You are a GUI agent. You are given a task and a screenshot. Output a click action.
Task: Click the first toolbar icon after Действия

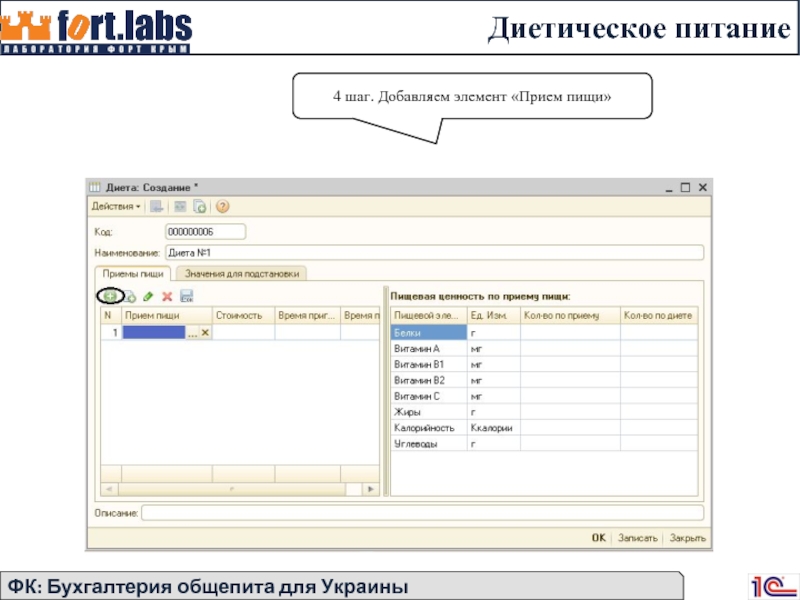pyautogui.click(x=156, y=207)
